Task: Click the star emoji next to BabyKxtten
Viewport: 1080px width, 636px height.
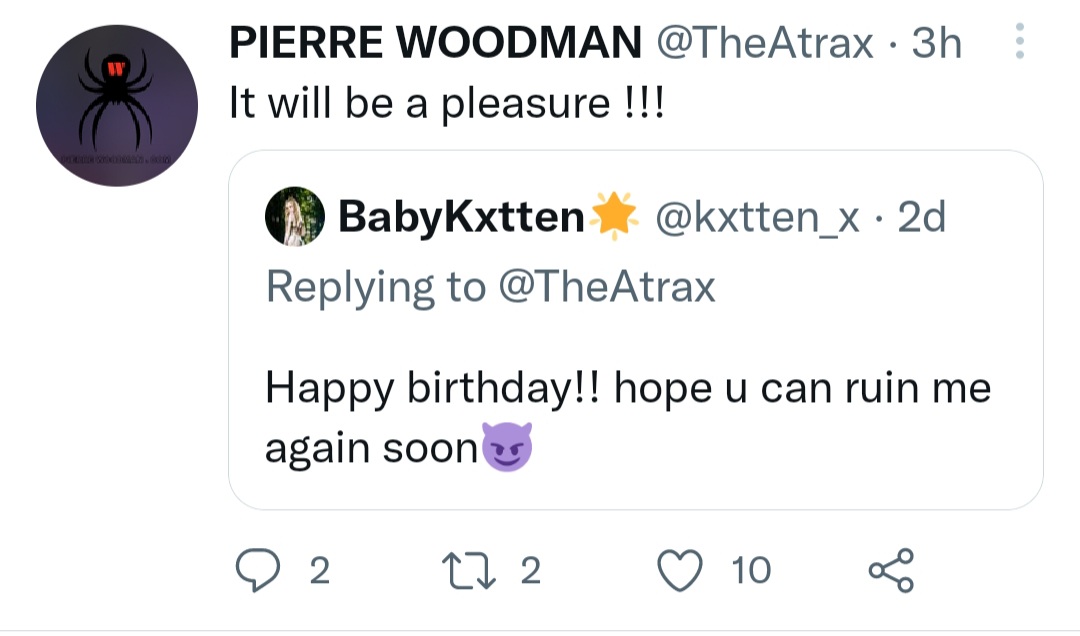Action: 614,216
